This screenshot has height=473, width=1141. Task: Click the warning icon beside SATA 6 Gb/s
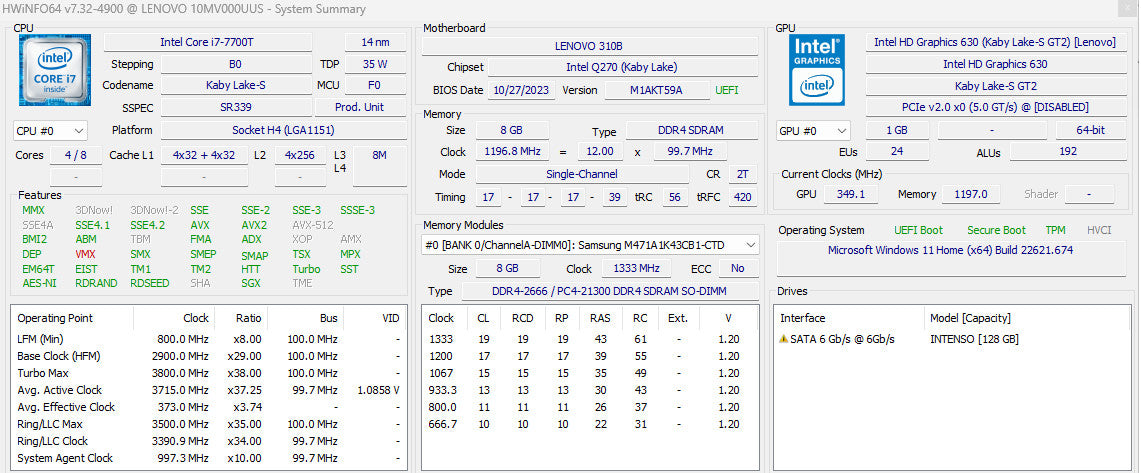tap(784, 339)
